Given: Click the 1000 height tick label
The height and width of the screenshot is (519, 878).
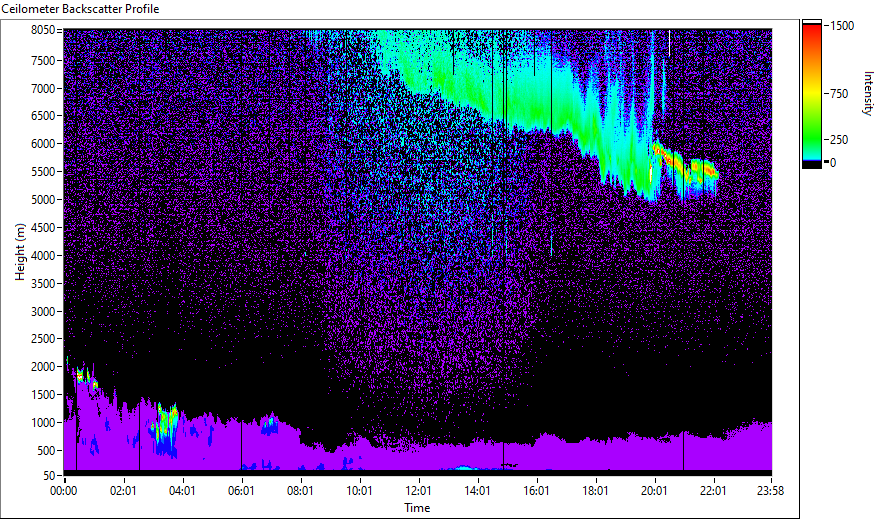Looking at the screenshot, I should coord(43,423).
